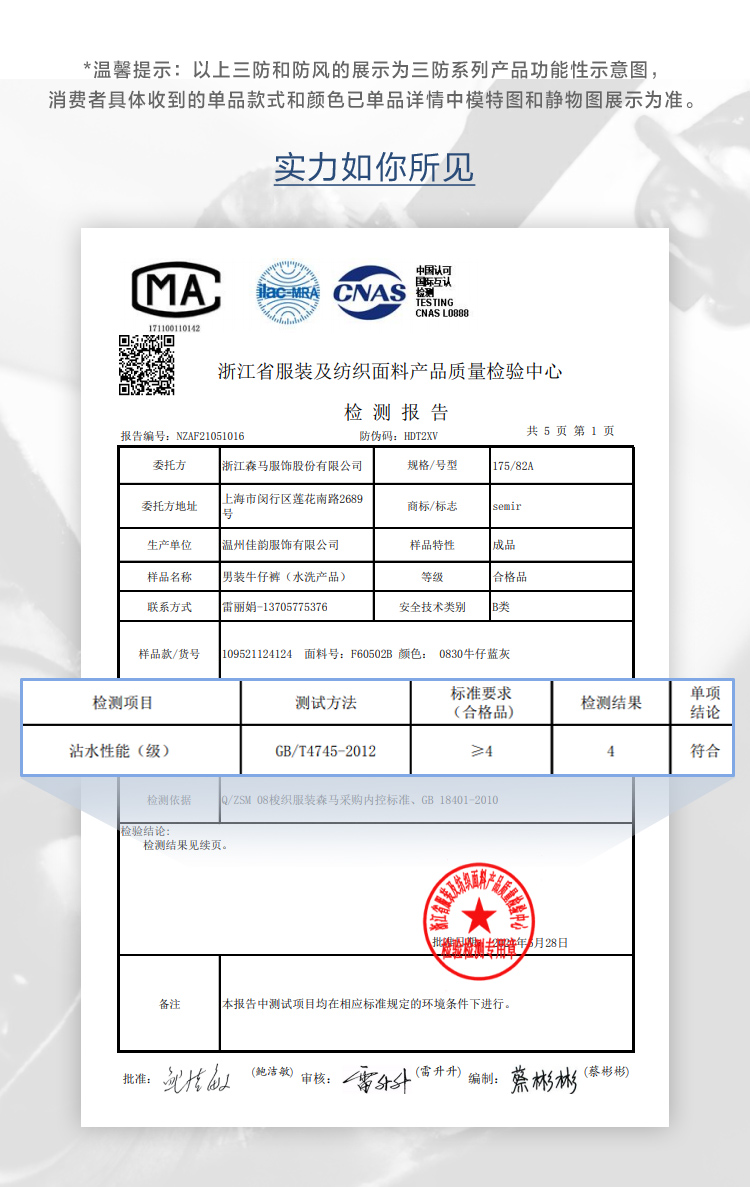Viewport: 750px width, 1187px height.
Task: Click the 委托方地址 label cell
Action: click(x=170, y=506)
